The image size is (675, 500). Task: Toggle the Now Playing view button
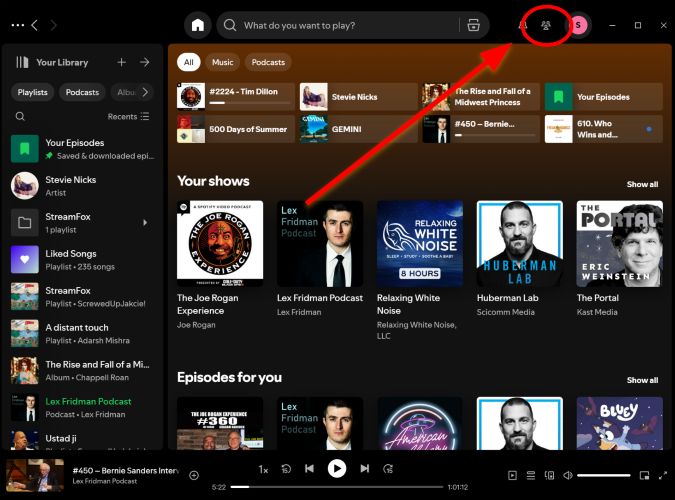click(513, 475)
